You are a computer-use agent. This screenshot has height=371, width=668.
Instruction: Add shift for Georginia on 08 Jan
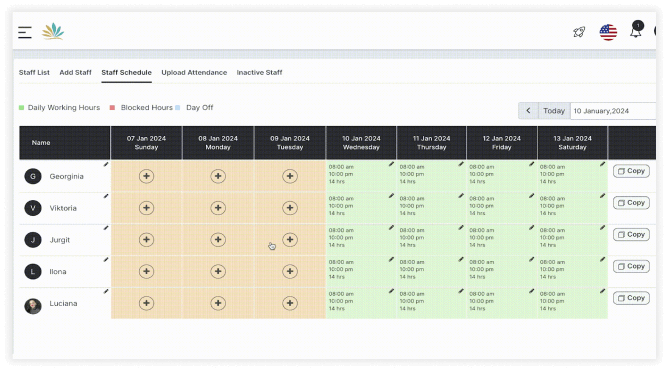218,176
